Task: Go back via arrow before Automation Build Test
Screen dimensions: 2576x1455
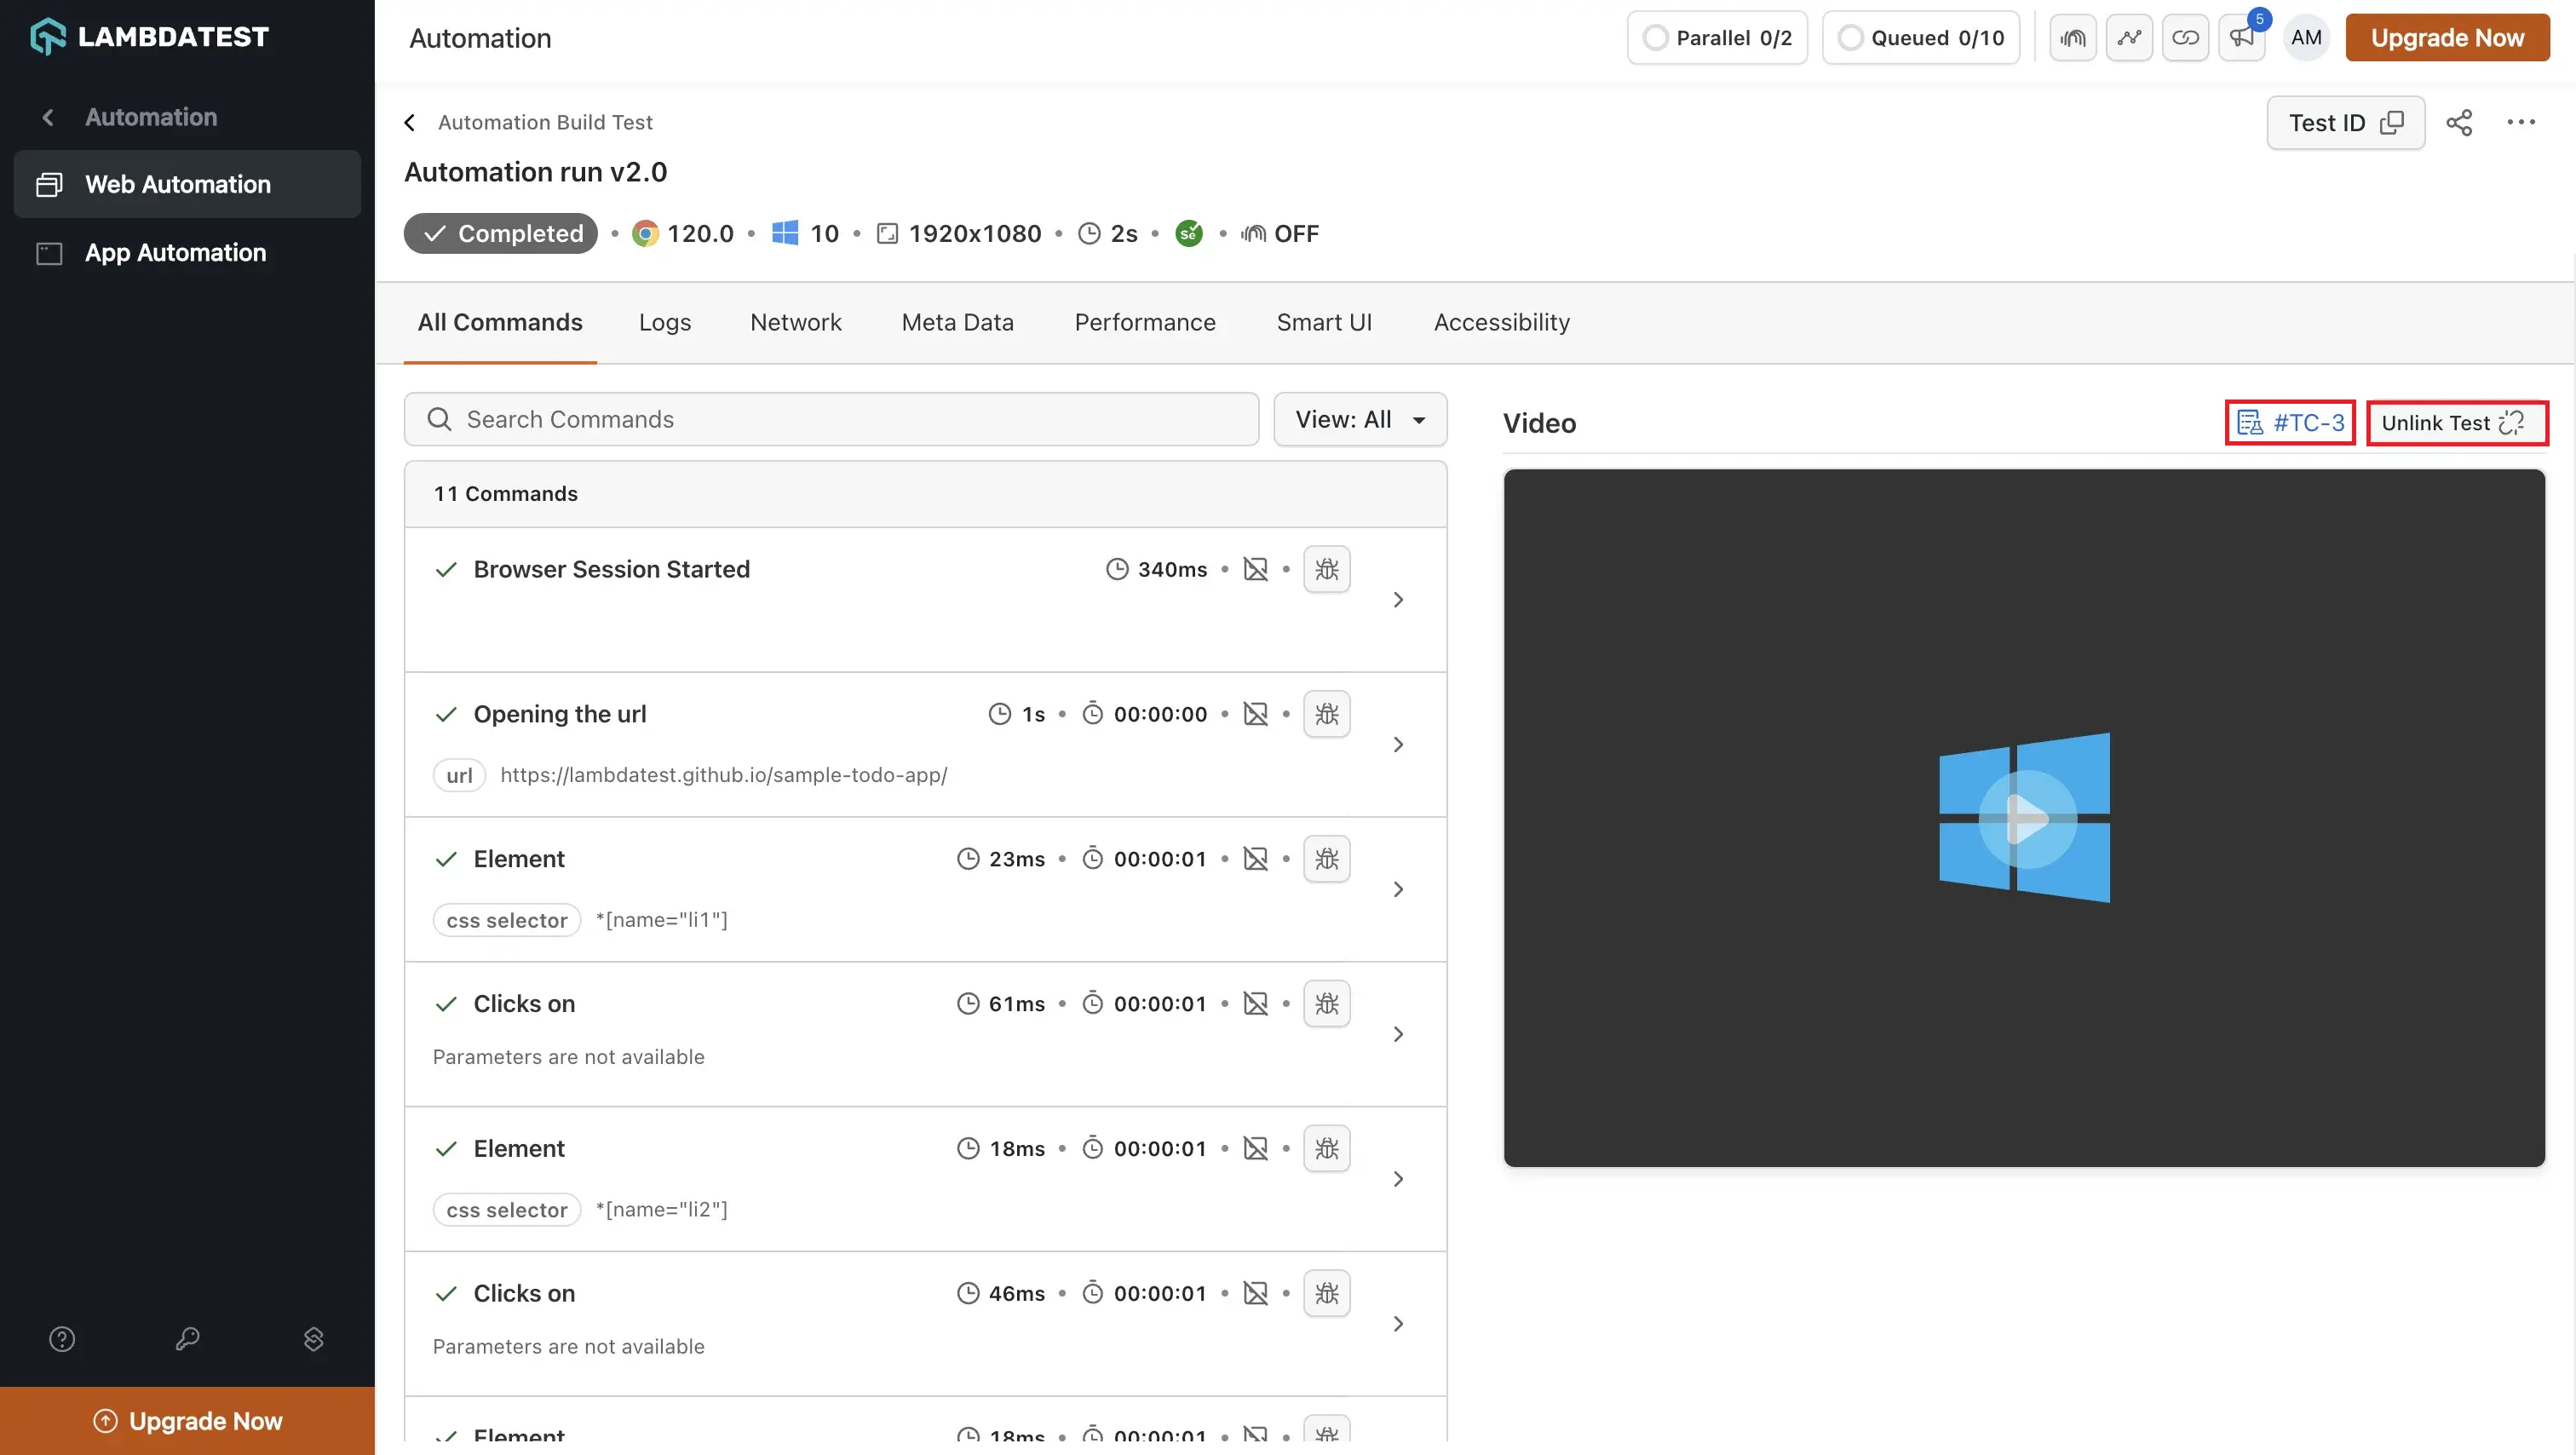Action: coord(410,122)
